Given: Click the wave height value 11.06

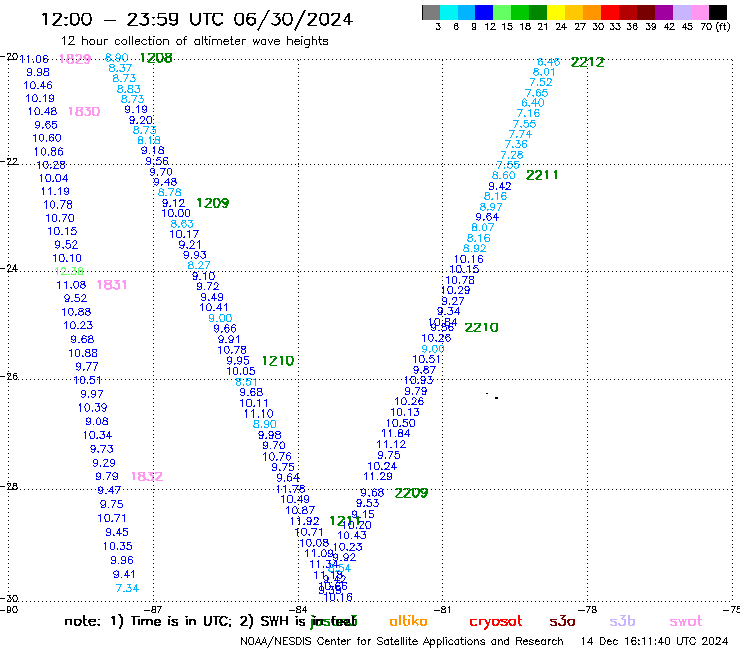Looking at the screenshot, I should point(34,59).
